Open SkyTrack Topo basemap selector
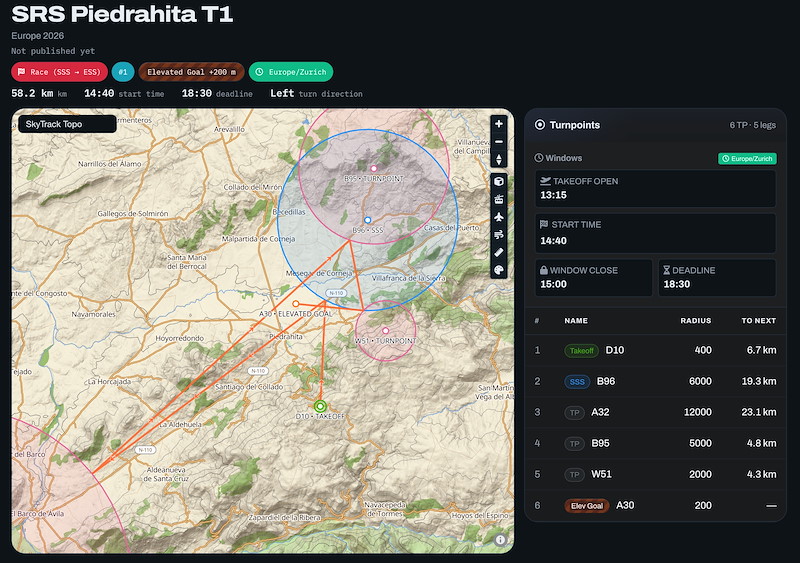 point(67,124)
